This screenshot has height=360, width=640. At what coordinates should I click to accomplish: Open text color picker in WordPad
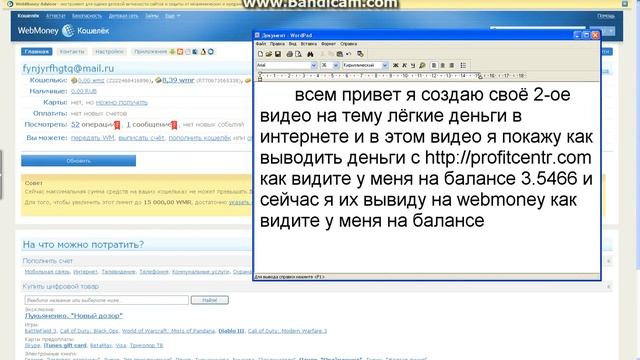pyautogui.click(x=422, y=65)
